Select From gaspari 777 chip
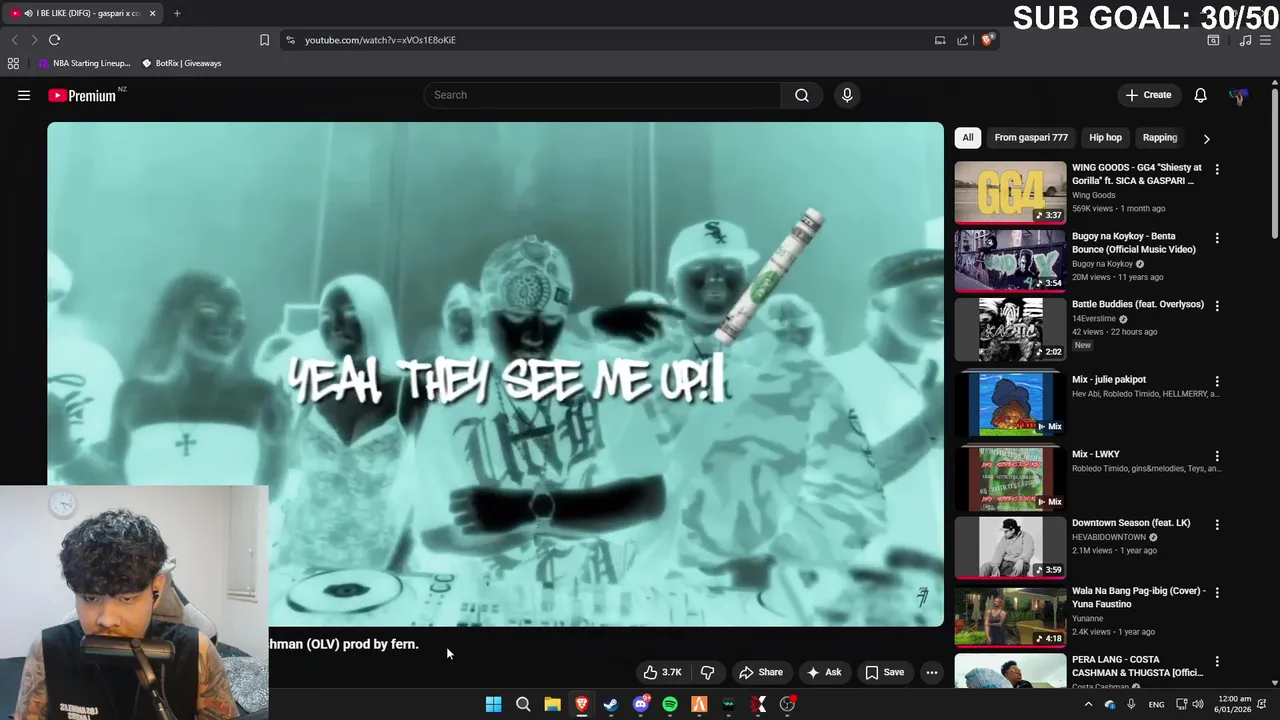Image resolution: width=1280 pixels, height=720 pixels. pos(1031,138)
